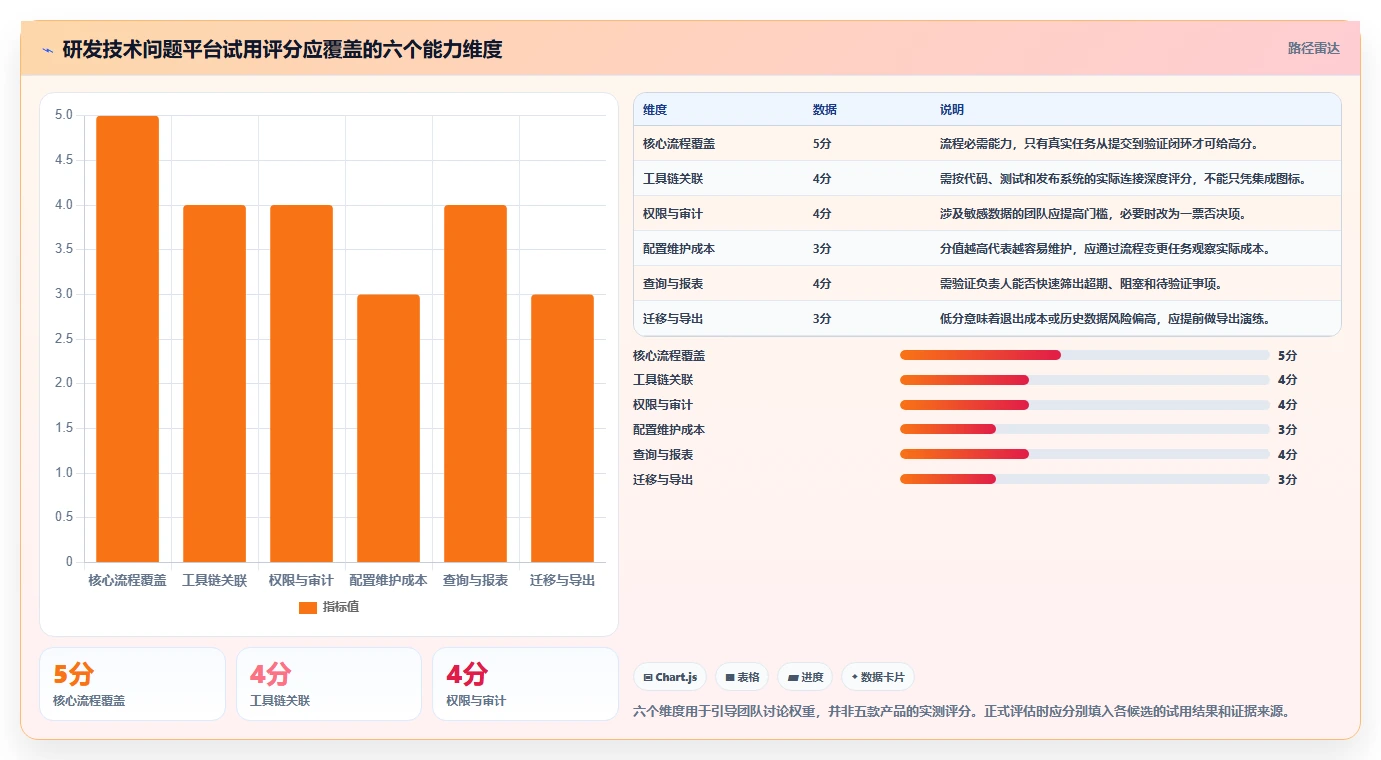
Task: Open the 4分 权限与审计 card
Action: (525, 684)
